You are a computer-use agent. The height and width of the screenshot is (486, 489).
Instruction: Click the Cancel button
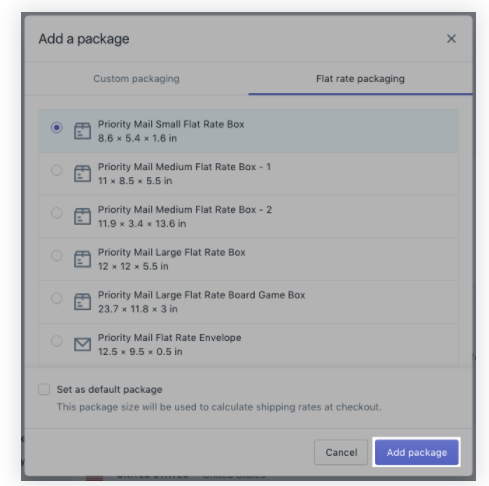click(341, 452)
